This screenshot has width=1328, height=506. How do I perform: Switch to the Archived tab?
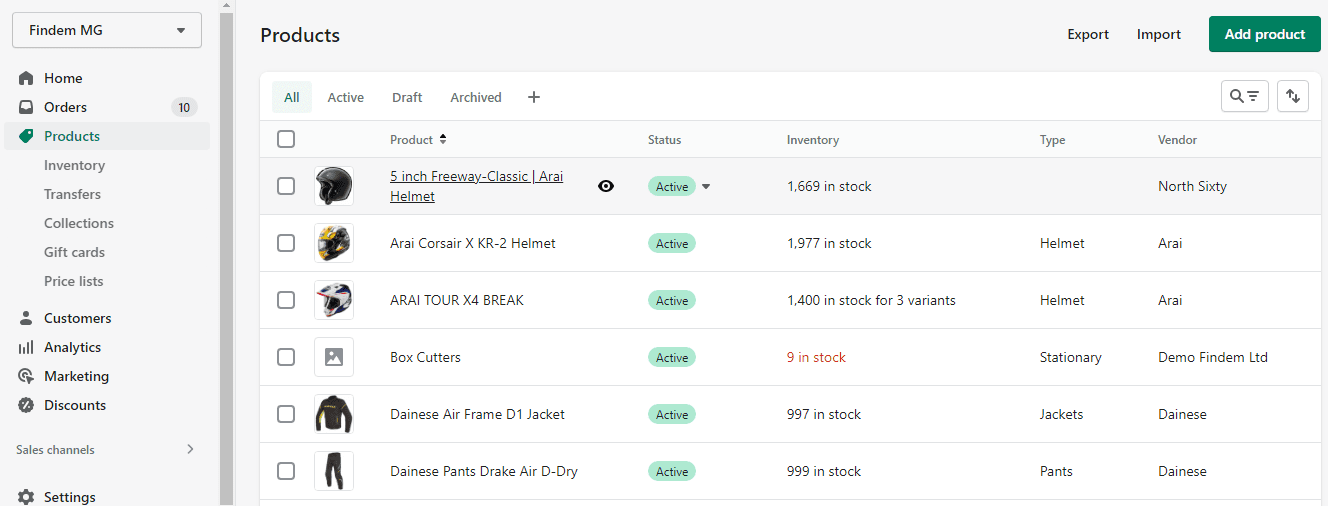[476, 97]
